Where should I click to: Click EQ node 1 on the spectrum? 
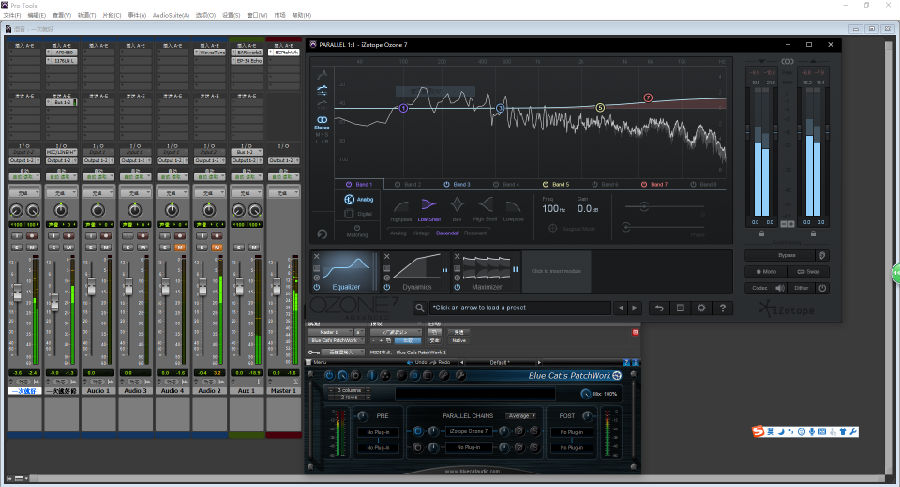pyautogui.click(x=403, y=108)
